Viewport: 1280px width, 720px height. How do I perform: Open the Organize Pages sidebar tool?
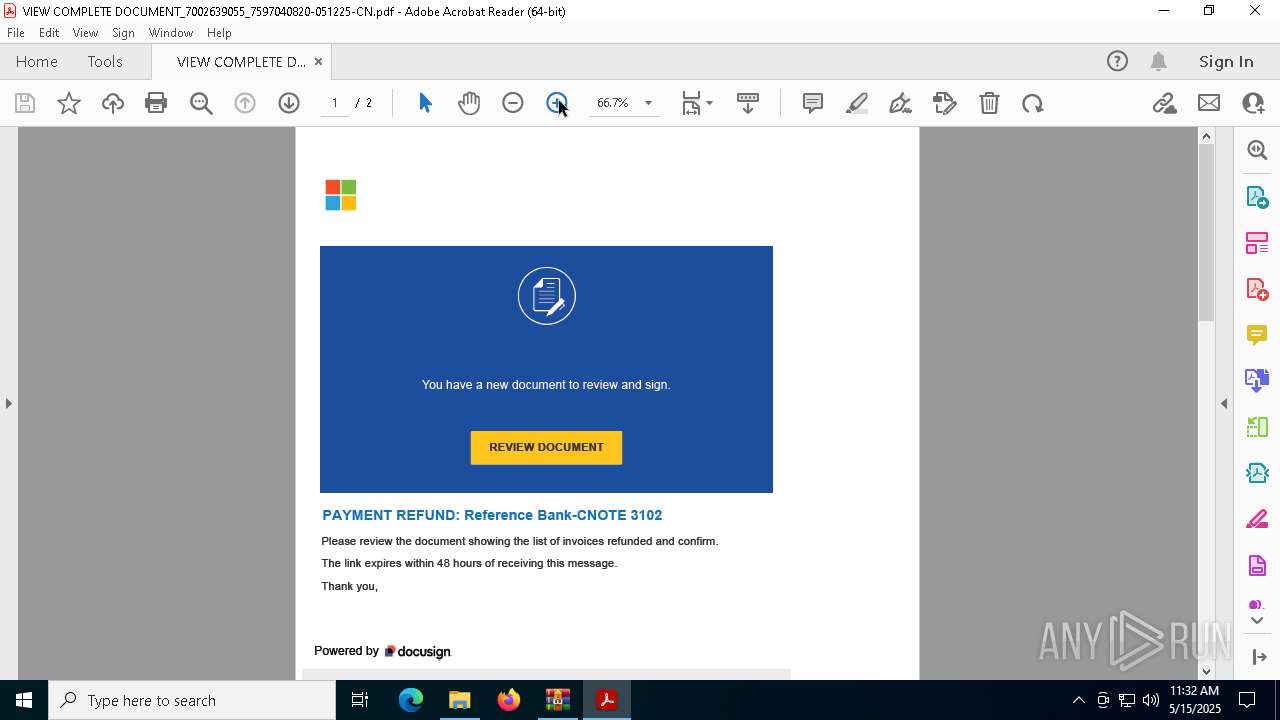tap(1257, 243)
